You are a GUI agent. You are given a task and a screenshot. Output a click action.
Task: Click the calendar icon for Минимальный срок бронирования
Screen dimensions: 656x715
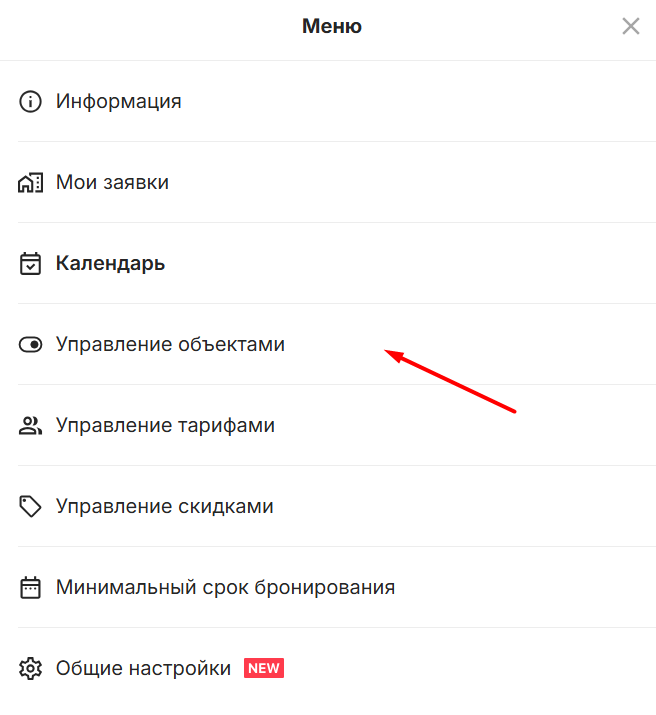30,587
